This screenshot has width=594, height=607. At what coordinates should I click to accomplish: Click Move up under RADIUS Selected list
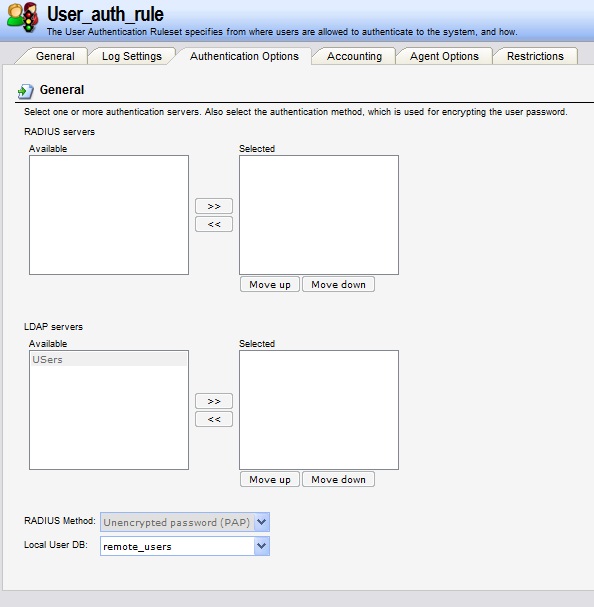(x=270, y=285)
